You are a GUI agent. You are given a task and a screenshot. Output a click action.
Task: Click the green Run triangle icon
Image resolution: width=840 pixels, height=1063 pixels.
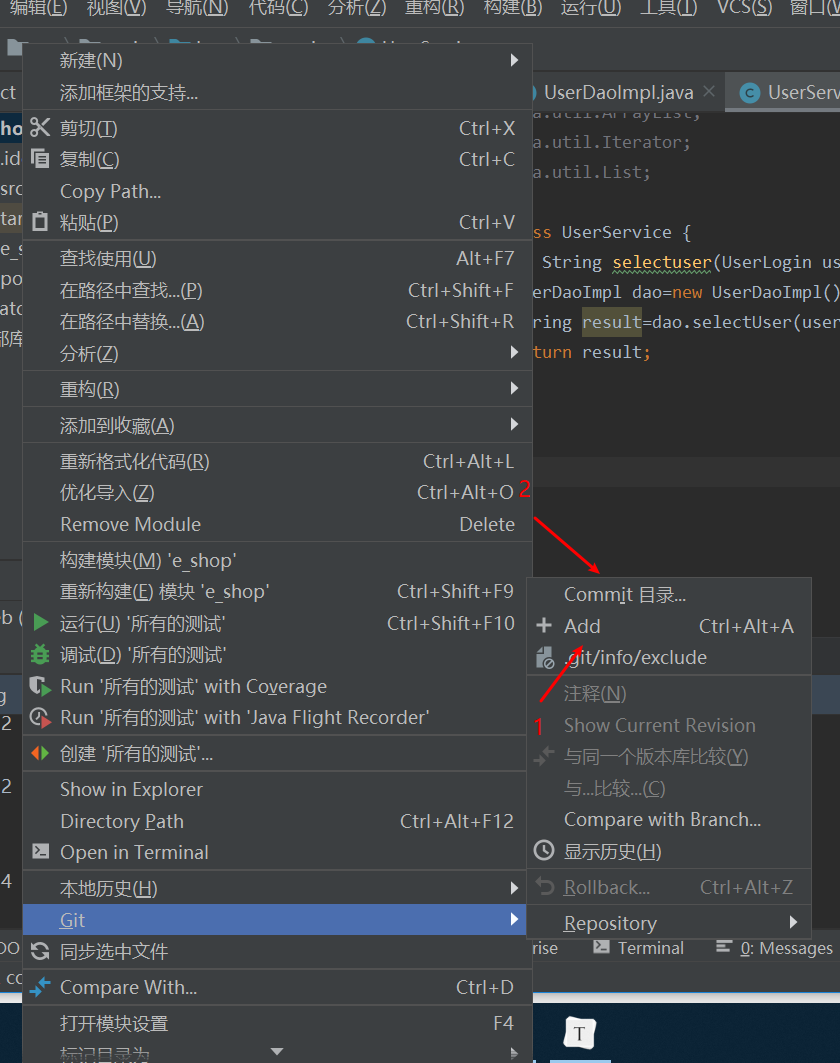click(41, 622)
